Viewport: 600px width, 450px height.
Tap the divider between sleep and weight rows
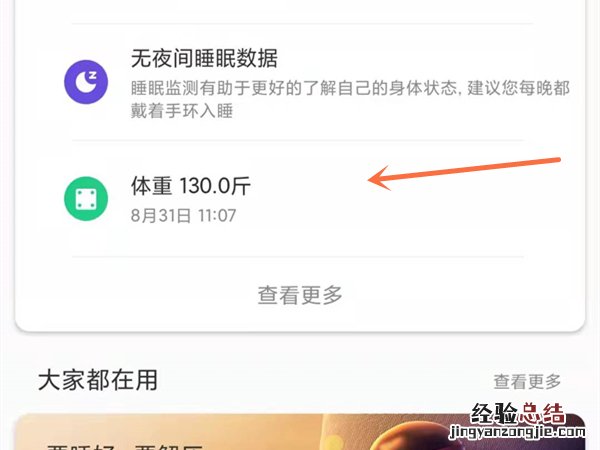tap(298, 140)
